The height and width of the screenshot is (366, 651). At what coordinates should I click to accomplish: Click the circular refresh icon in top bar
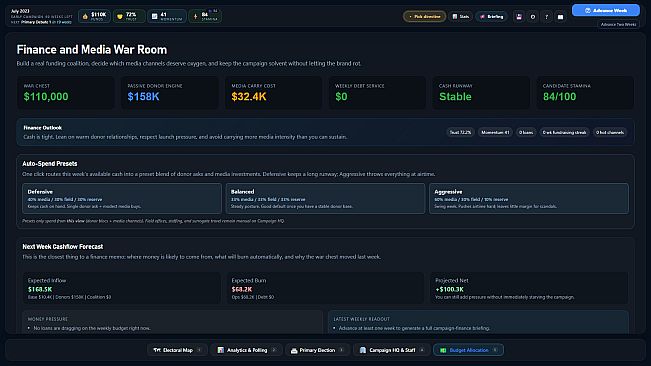[x=533, y=17]
